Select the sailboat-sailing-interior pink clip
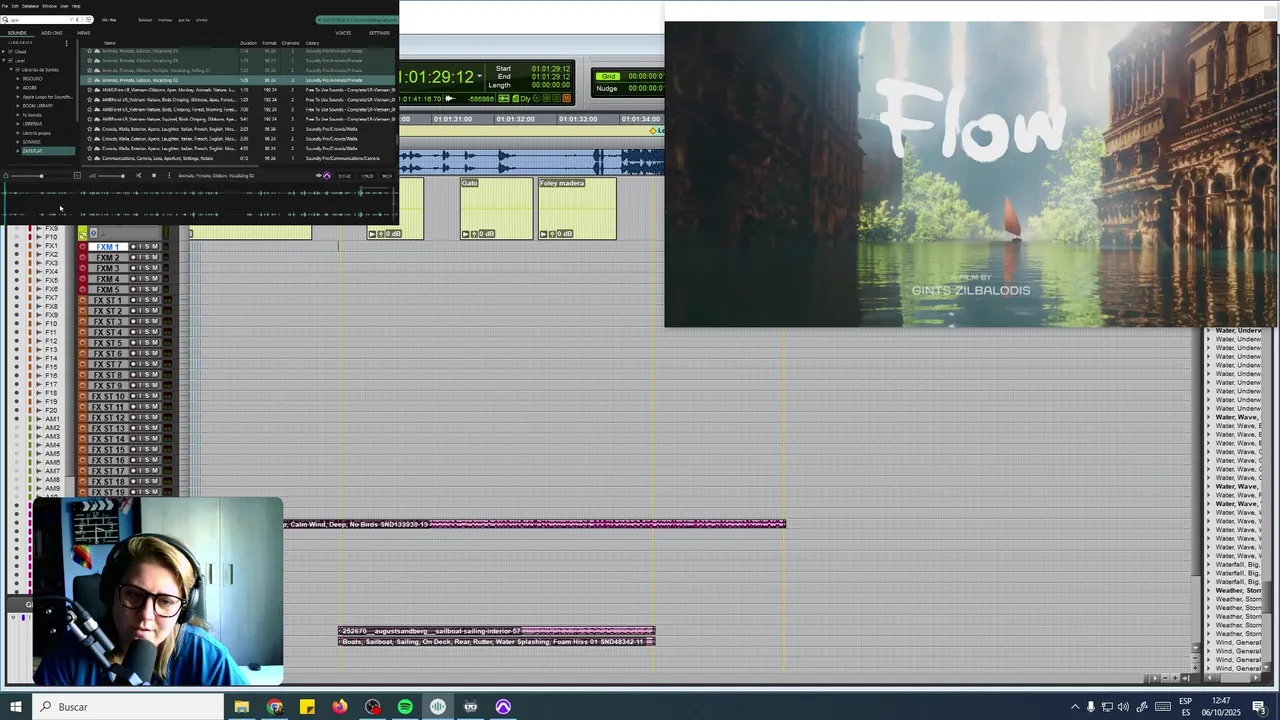The width and height of the screenshot is (1280, 720). tap(497, 631)
